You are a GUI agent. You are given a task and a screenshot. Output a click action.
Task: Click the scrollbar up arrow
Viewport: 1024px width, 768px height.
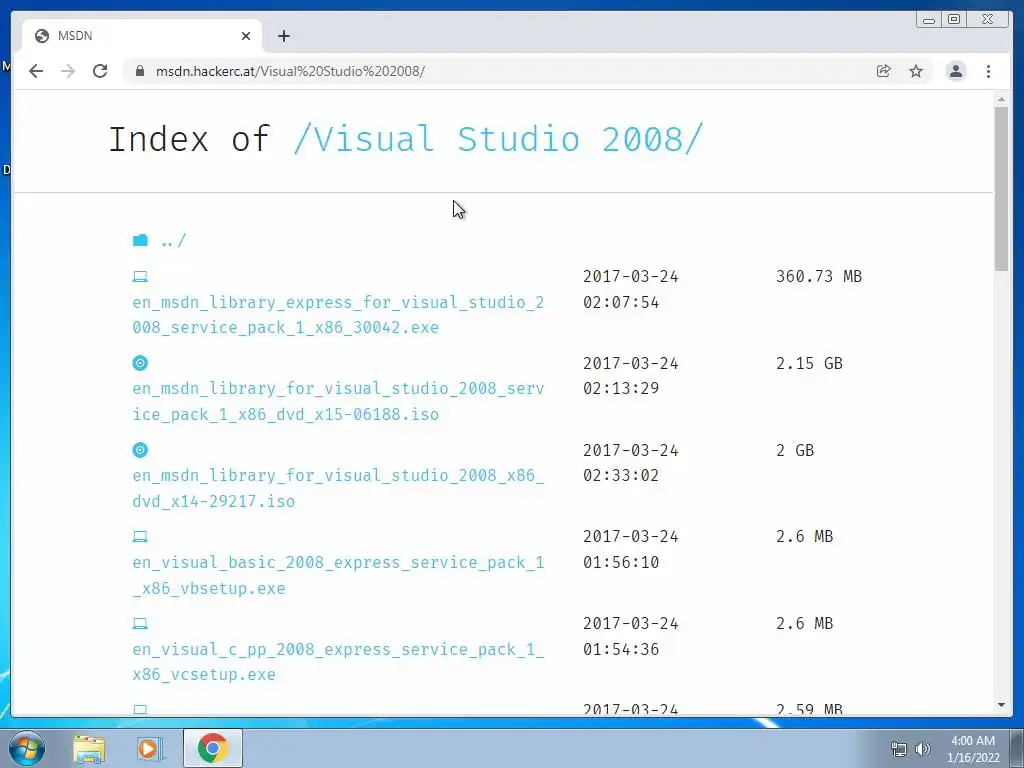click(1001, 99)
